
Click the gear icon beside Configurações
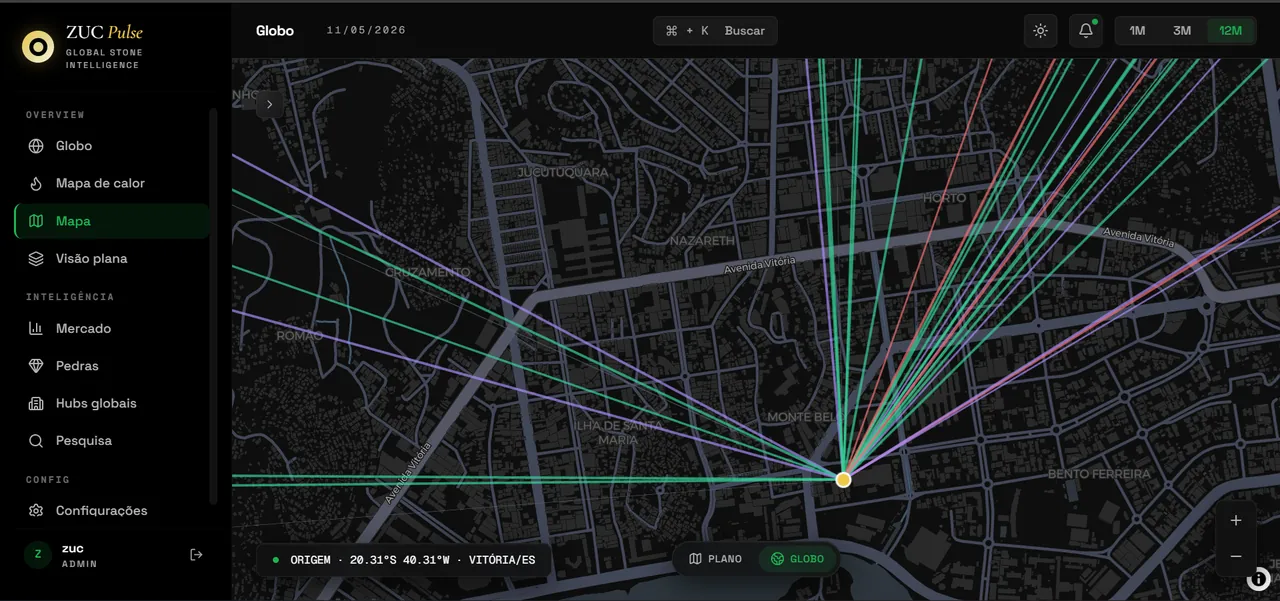click(x=36, y=510)
